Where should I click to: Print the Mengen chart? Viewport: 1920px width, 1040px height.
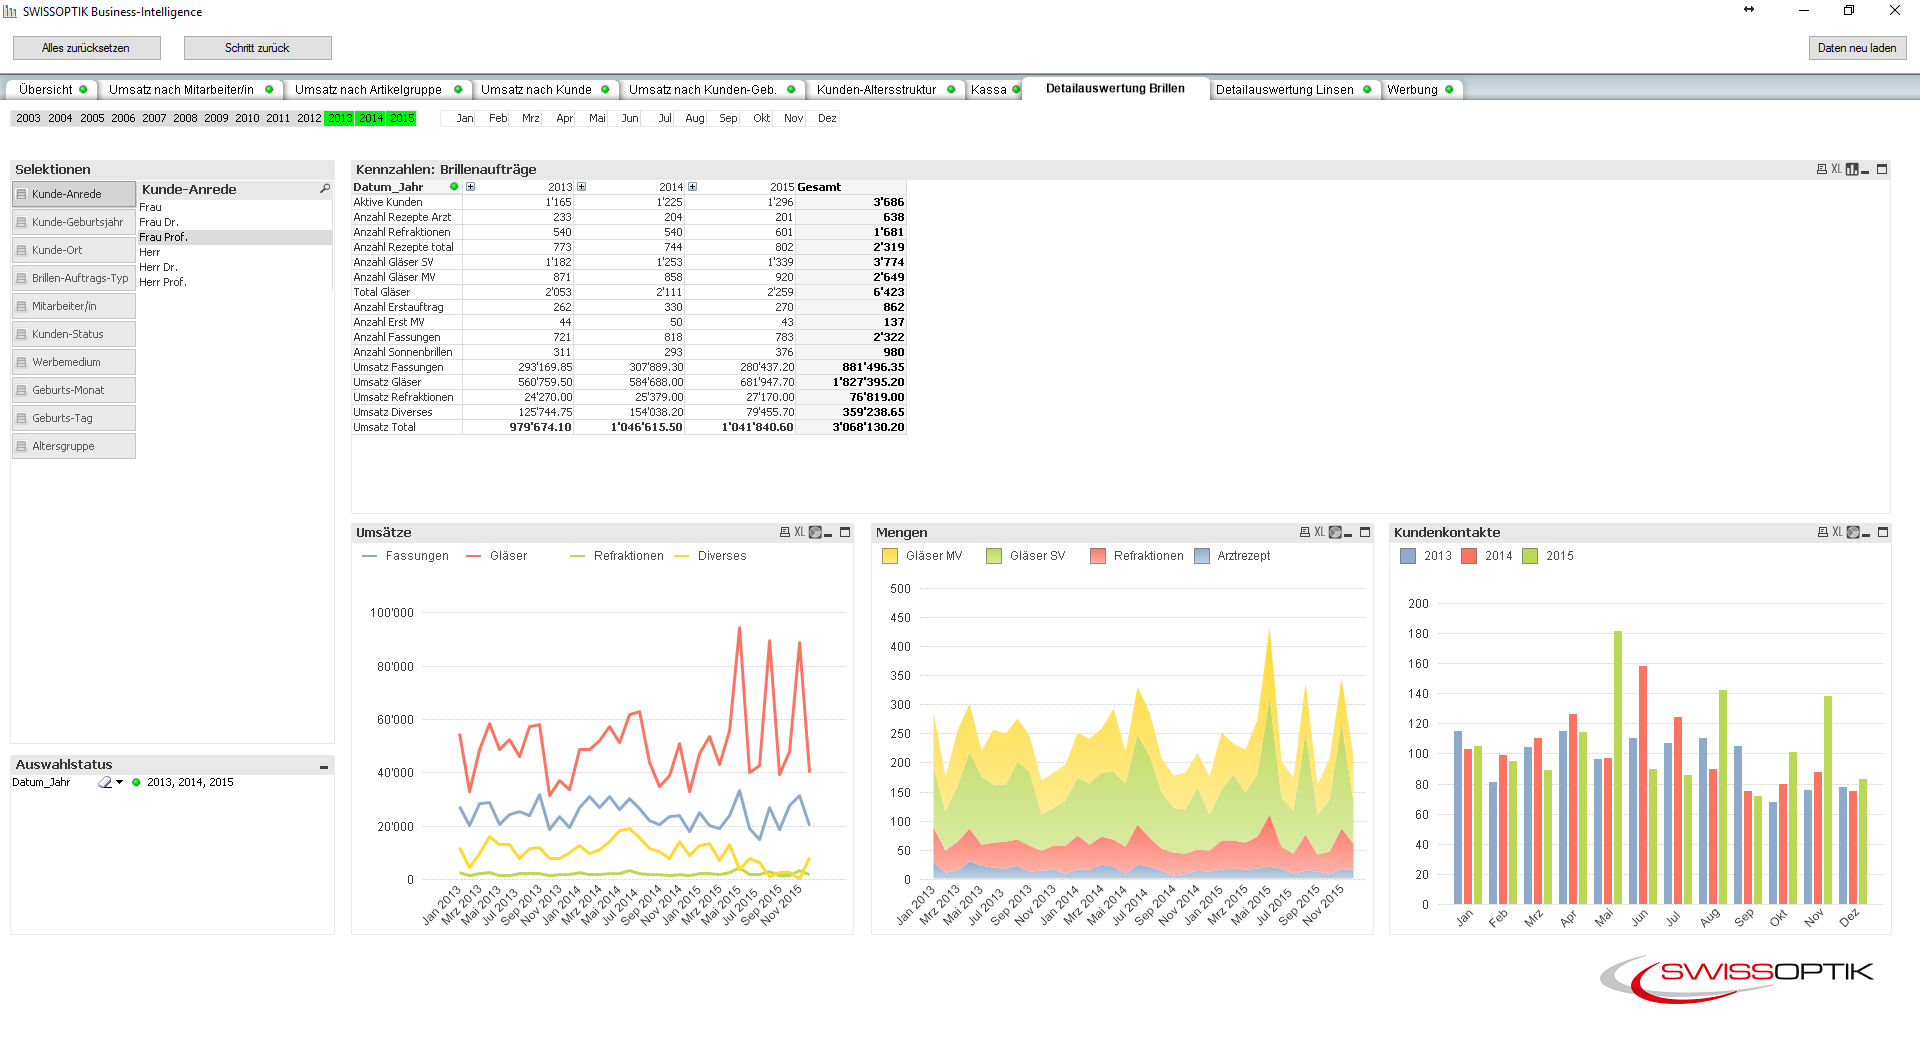coord(1305,532)
